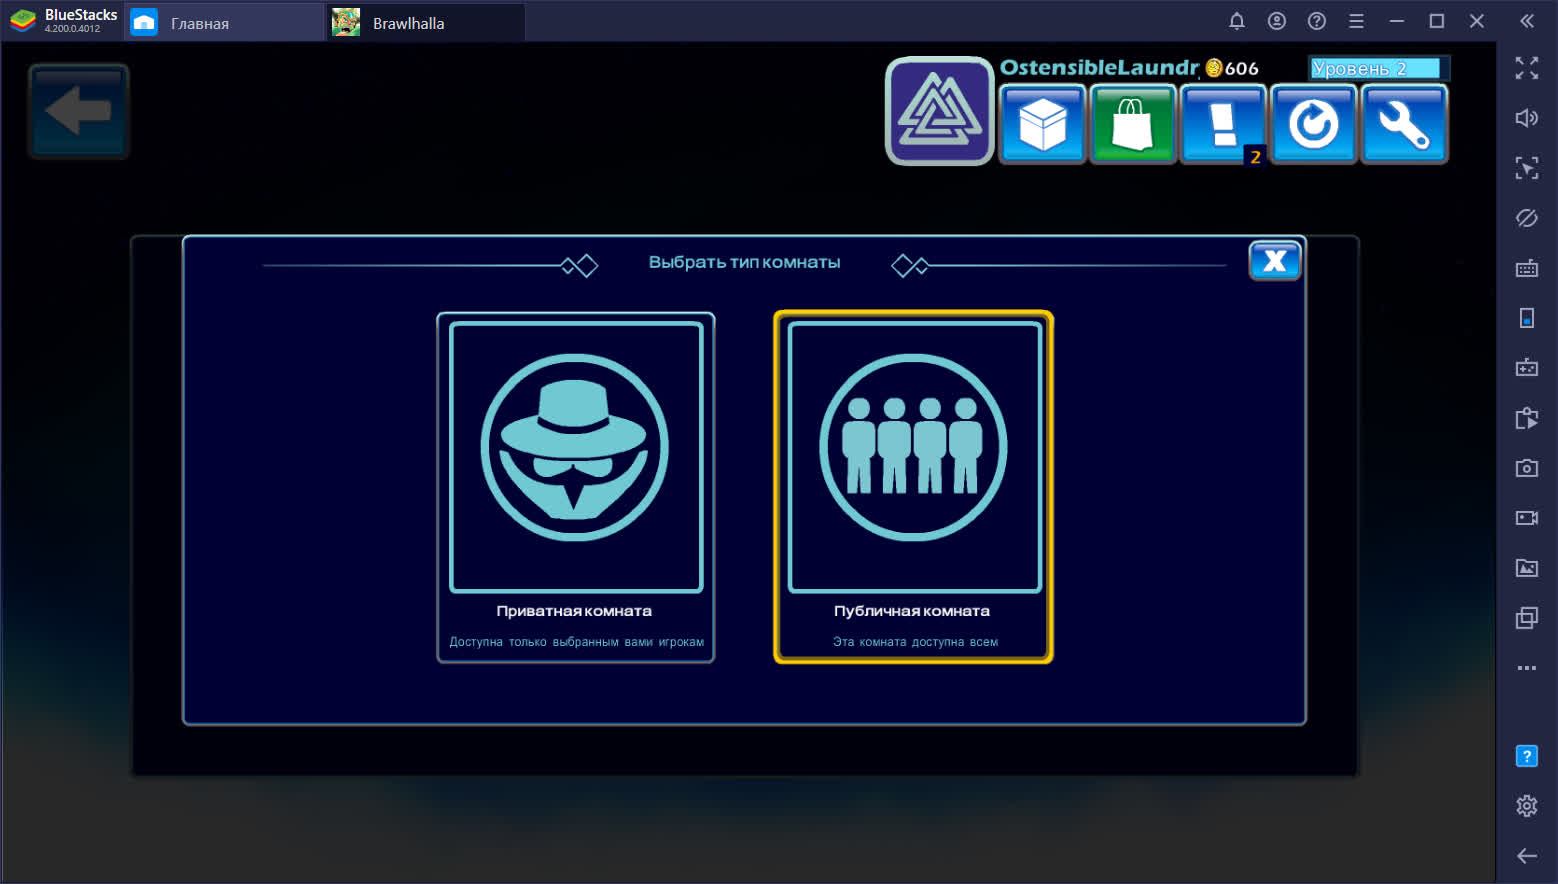Switch to the Главная tab

226,22
